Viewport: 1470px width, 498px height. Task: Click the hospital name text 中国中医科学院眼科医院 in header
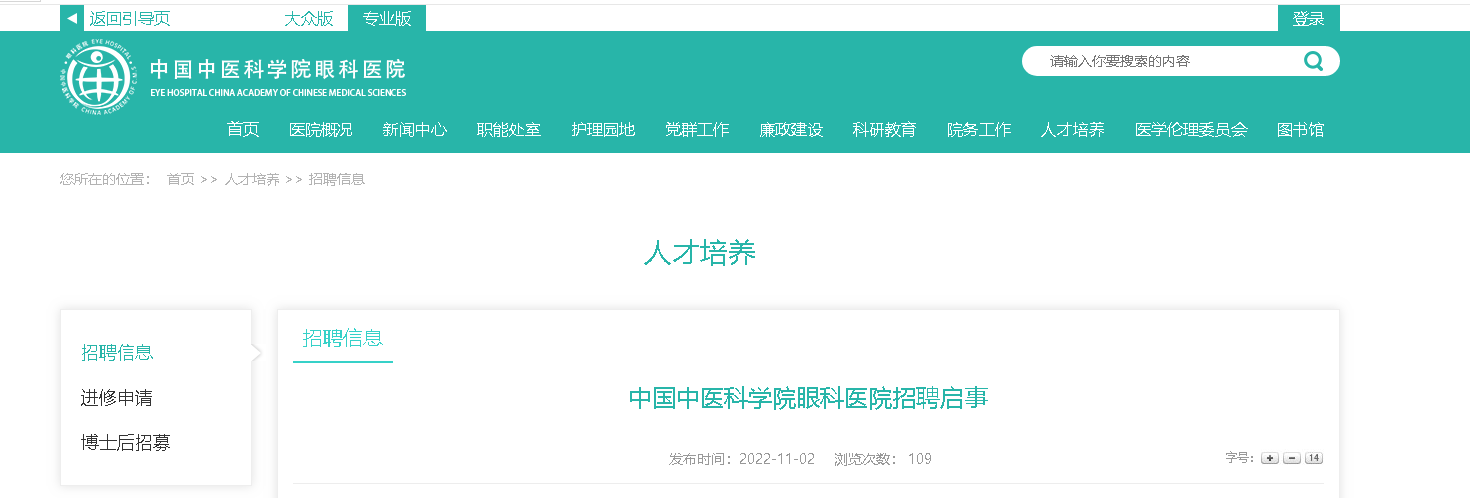[x=278, y=70]
